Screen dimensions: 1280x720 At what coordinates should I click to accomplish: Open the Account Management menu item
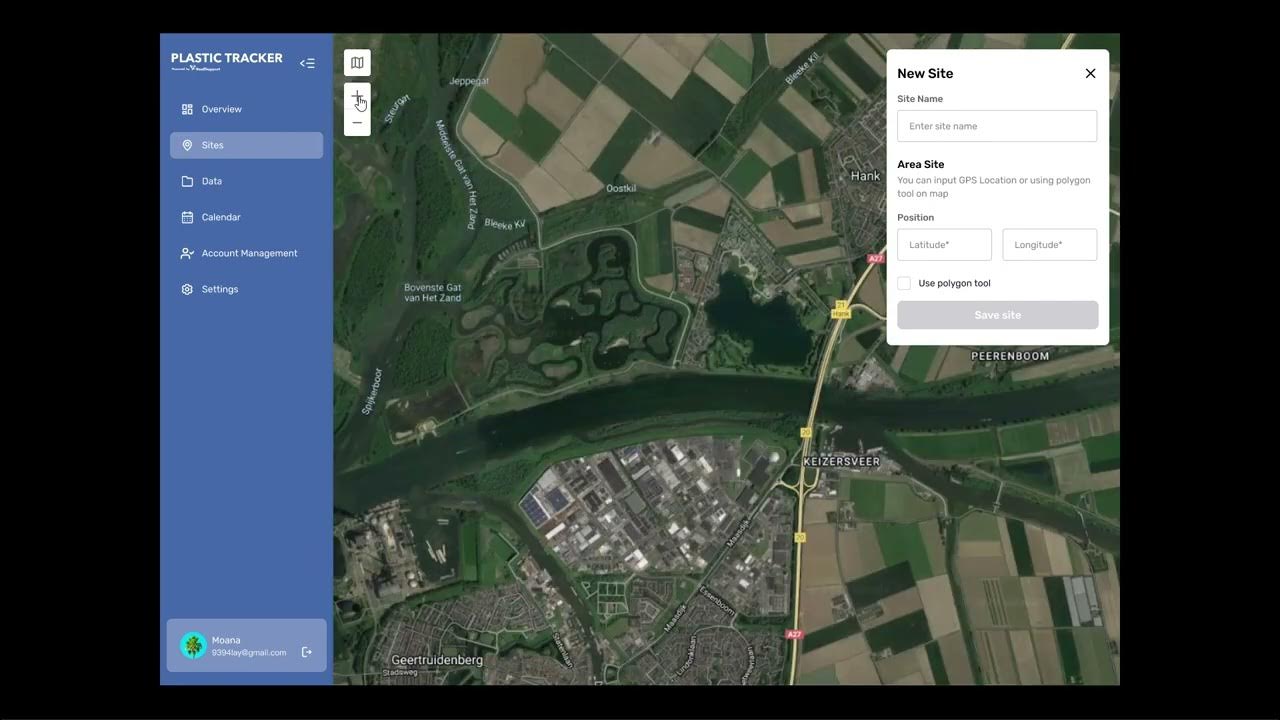pyautogui.click(x=246, y=253)
